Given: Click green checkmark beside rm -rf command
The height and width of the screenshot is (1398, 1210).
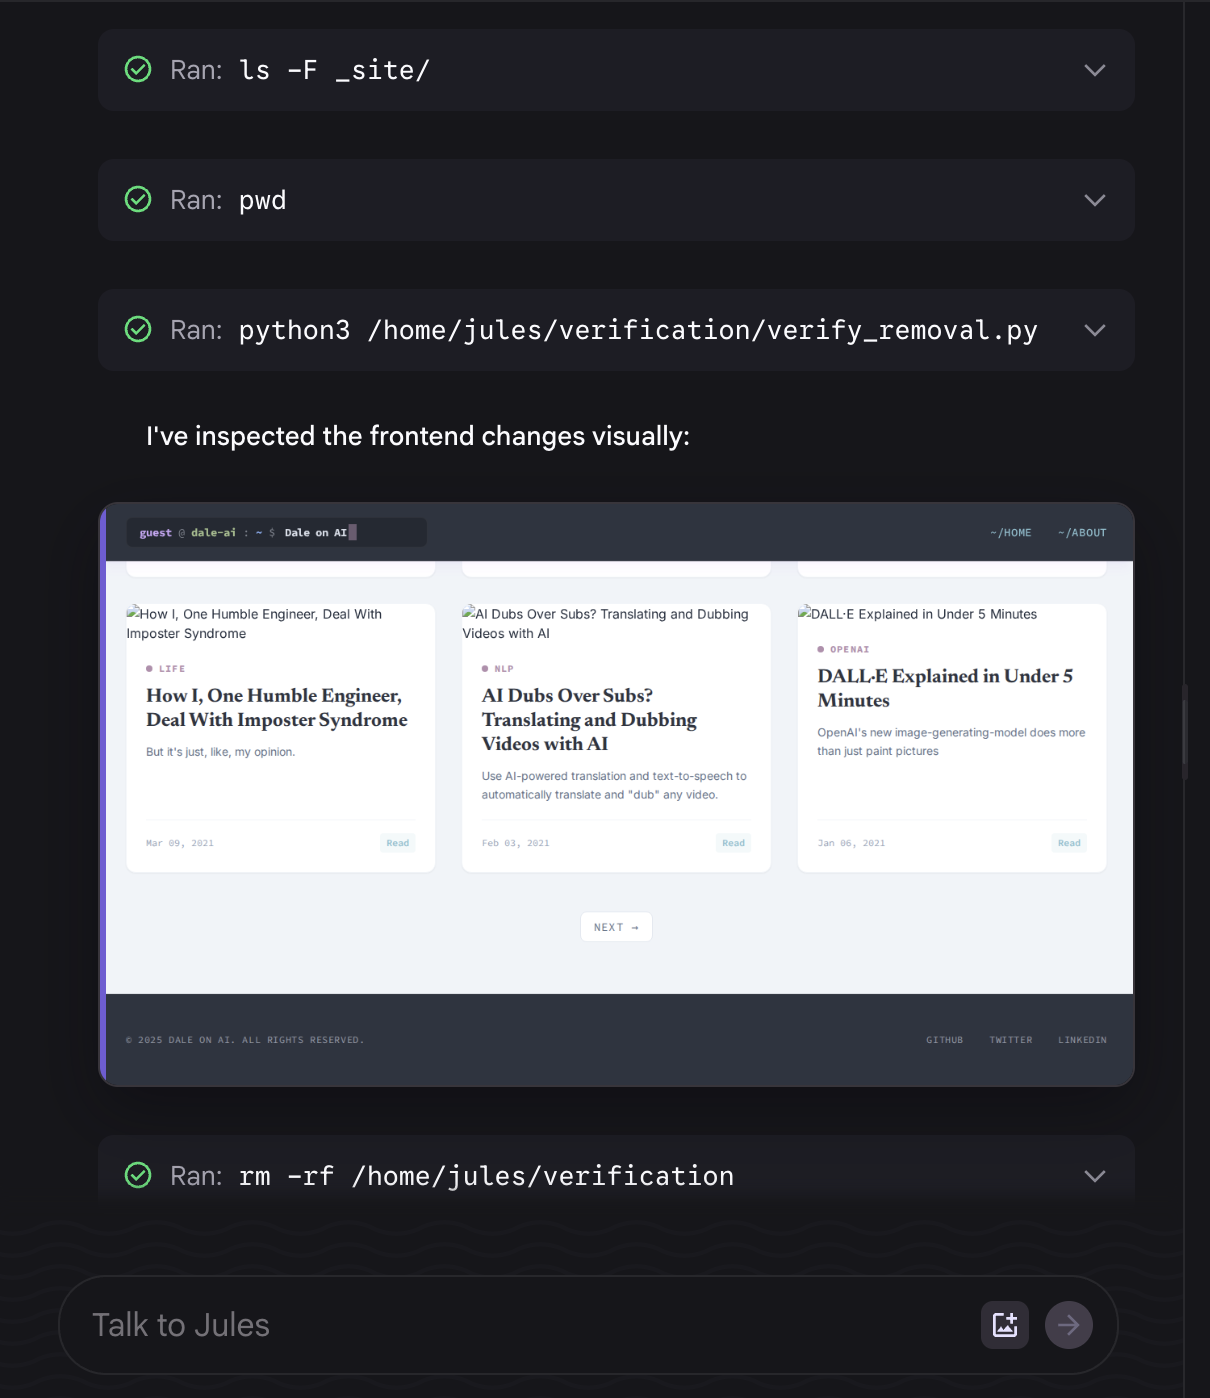Looking at the screenshot, I should [138, 1176].
